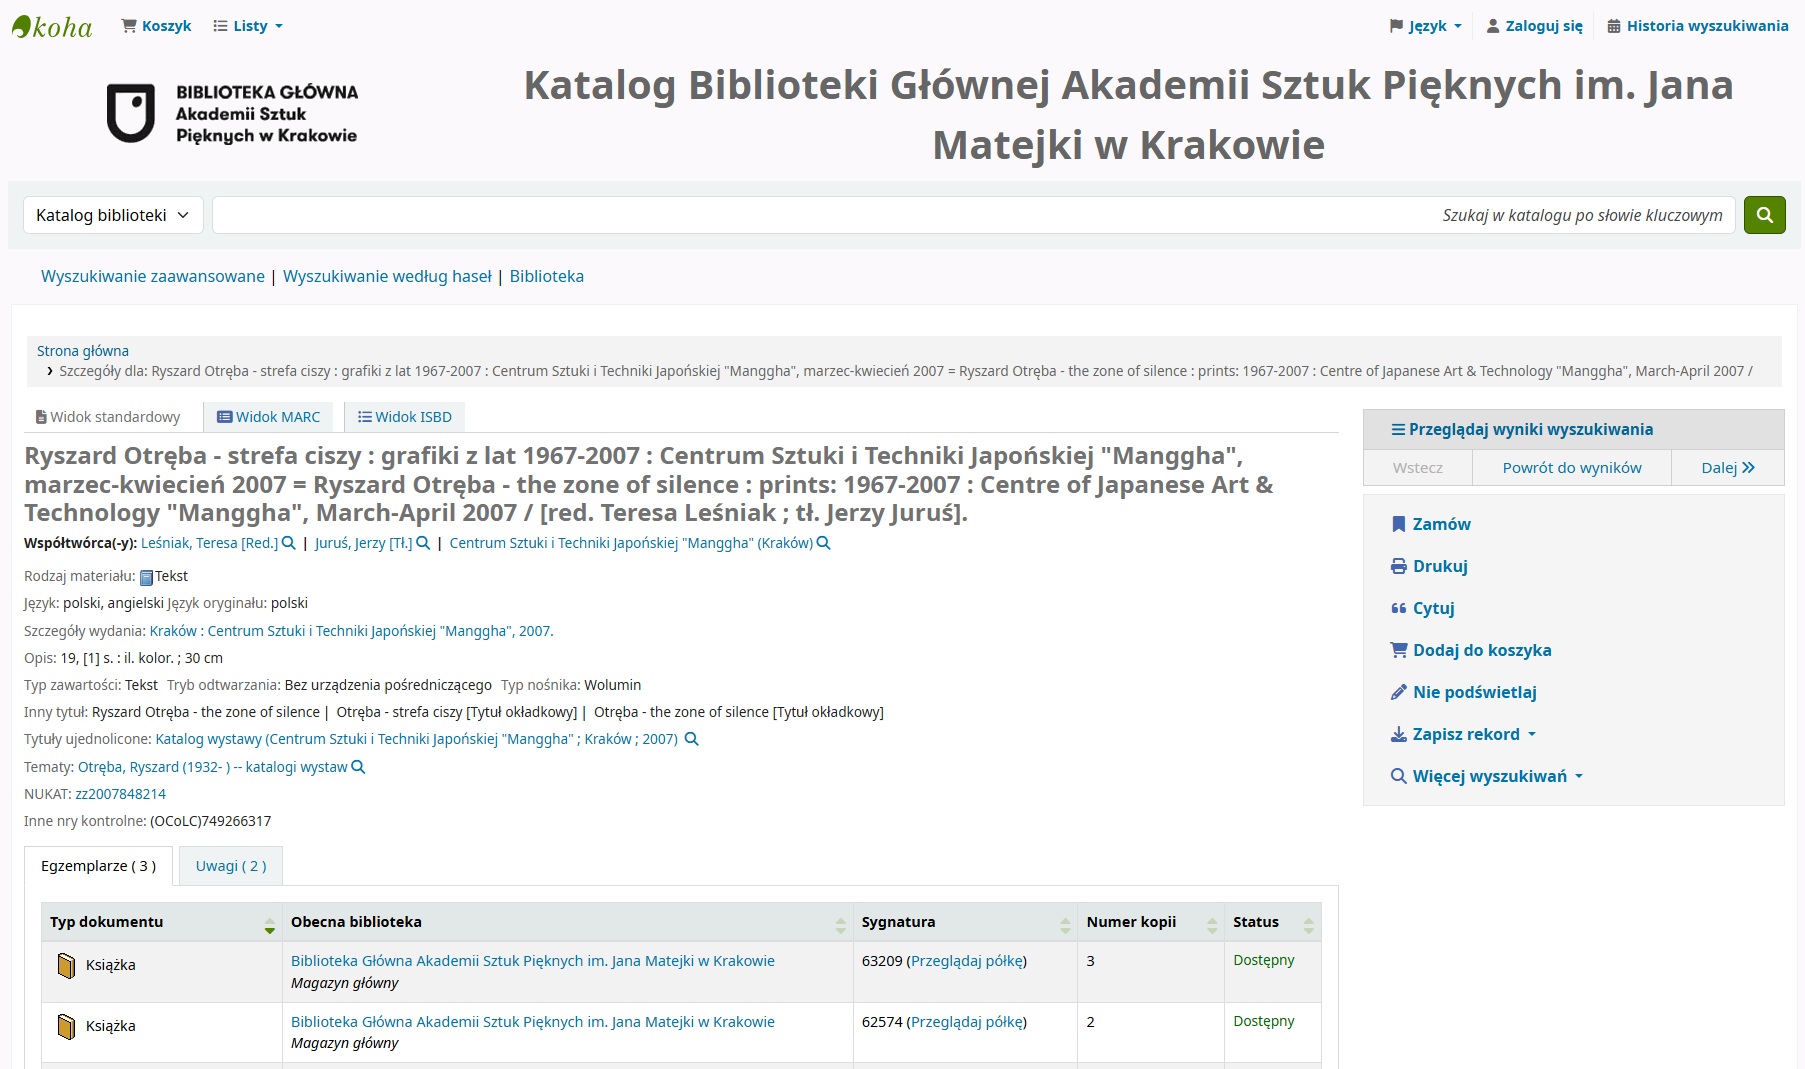Screen dimensions: 1805x1069
Task: Open the Koszyk cart in top bar
Action: pos(156,26)
